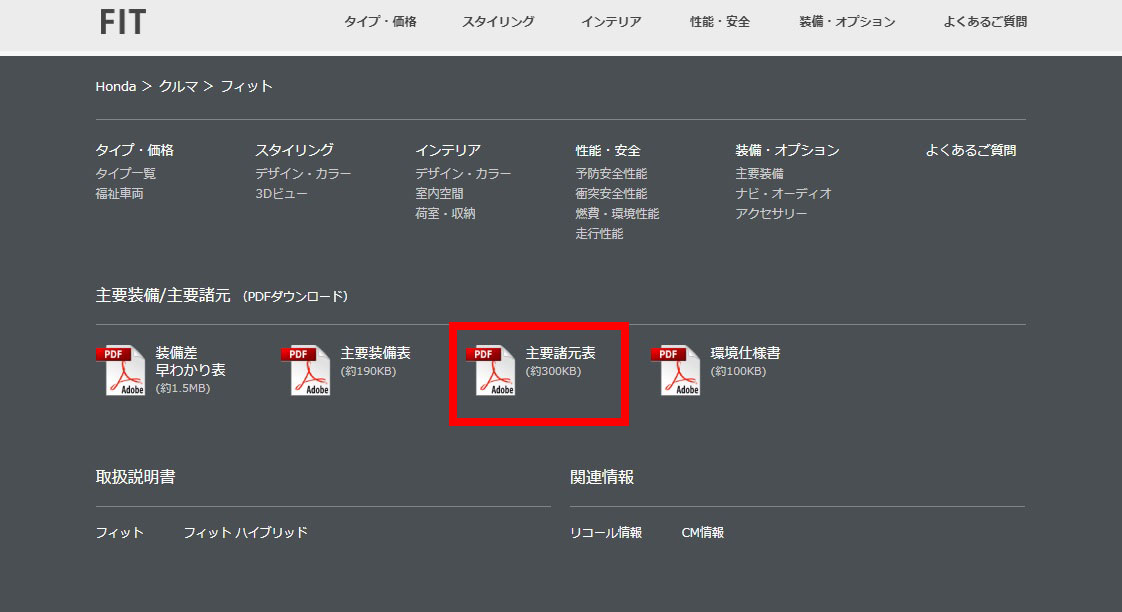Open the 装備・オプション footer heading
The width and height of the screenshot is (1122, 612).
click(x=787, y=150)
